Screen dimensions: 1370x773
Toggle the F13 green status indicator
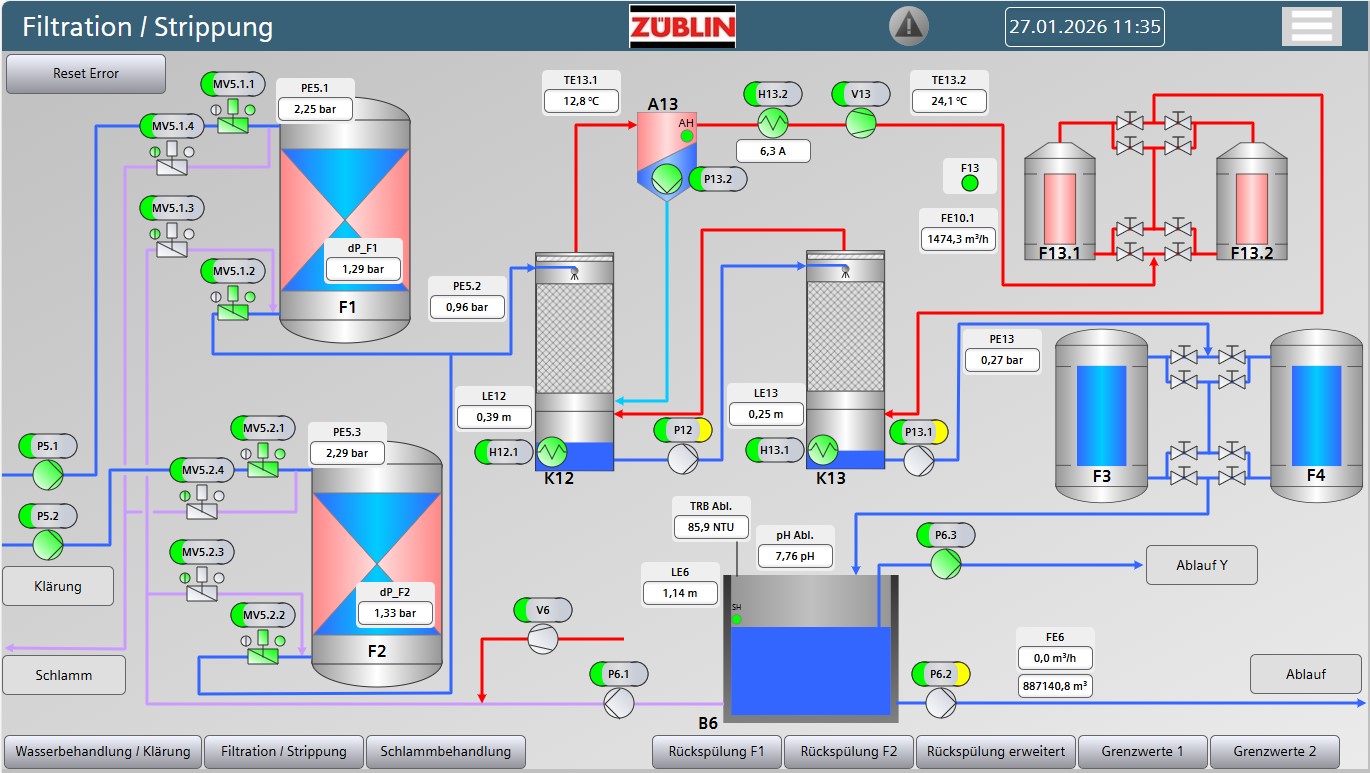(x=969, y=183)
